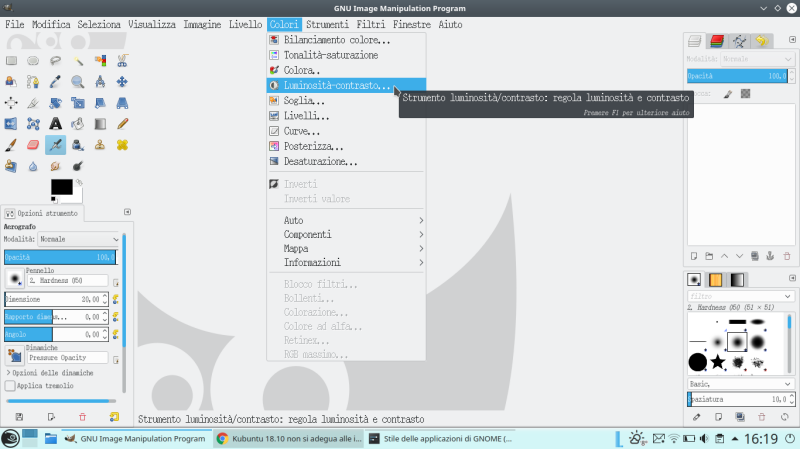Select the Rotate tool
Screen dimensions: 800x449
(x=56, y=103)
